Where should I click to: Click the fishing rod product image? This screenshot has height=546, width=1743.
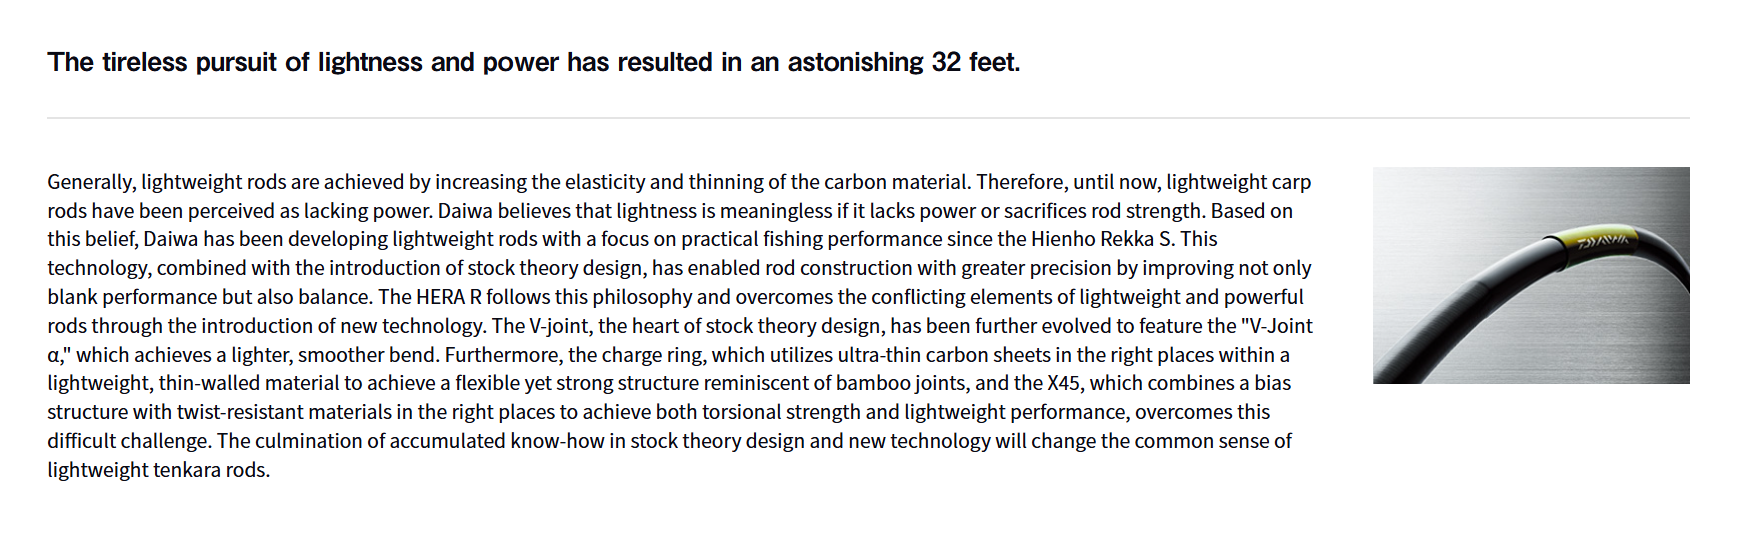tap(1530, 275)
